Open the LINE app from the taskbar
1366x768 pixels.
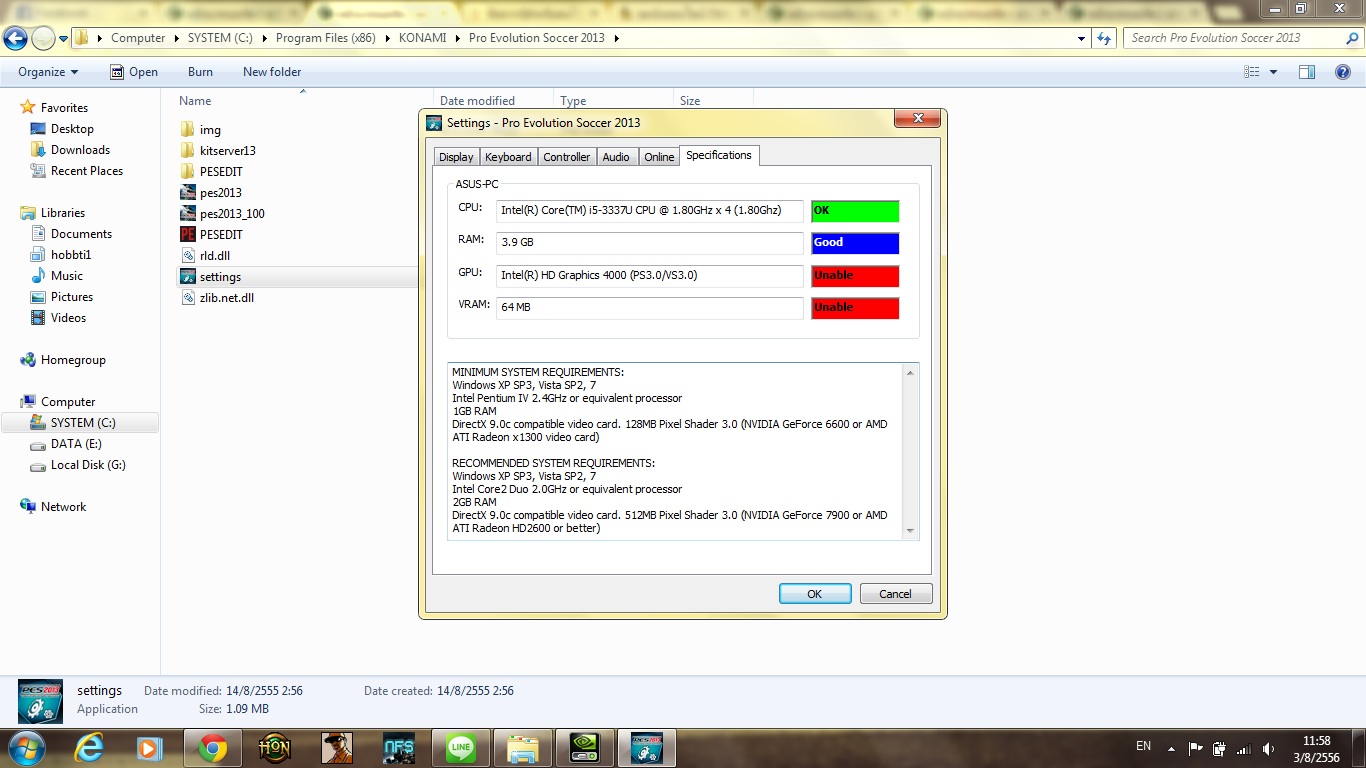click(x=461, y=747)
